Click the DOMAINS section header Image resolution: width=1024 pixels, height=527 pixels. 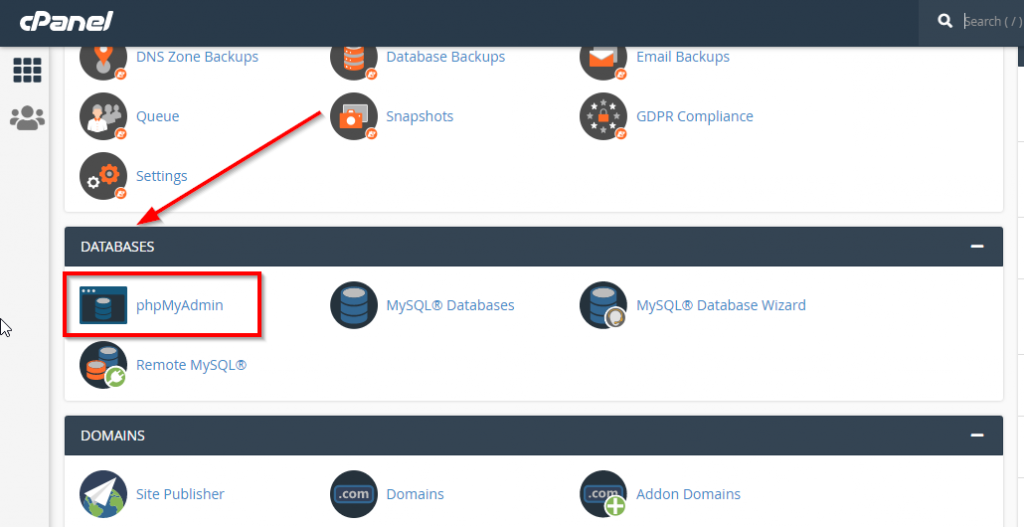pos(534,436)
